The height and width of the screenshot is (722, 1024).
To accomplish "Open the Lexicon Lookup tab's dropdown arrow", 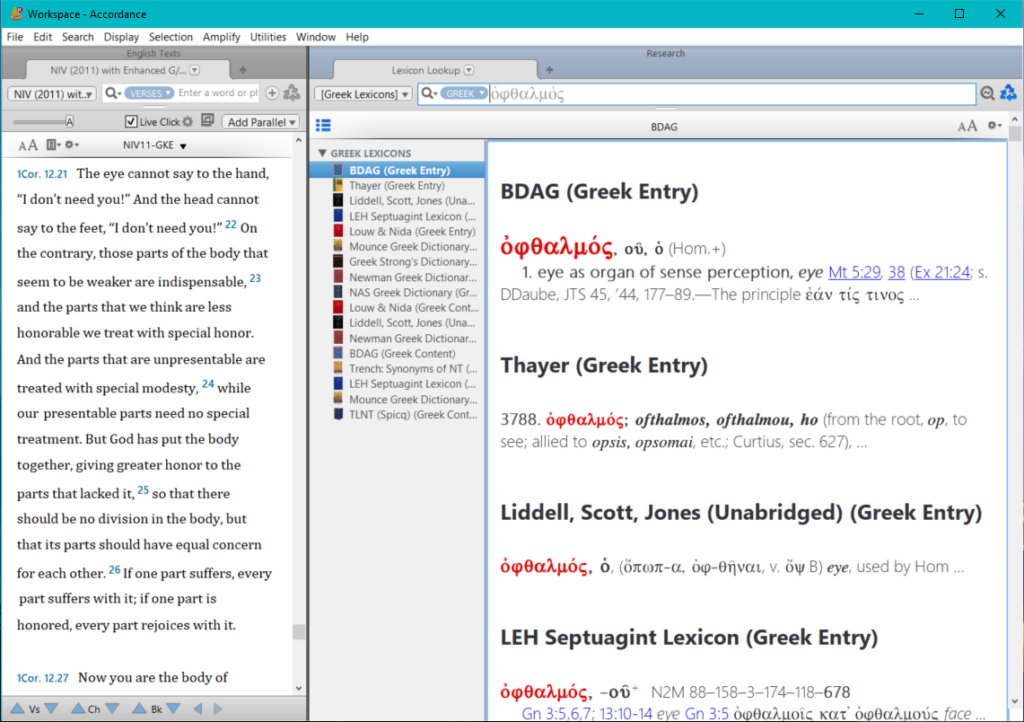I will click(x=469, y=70).
